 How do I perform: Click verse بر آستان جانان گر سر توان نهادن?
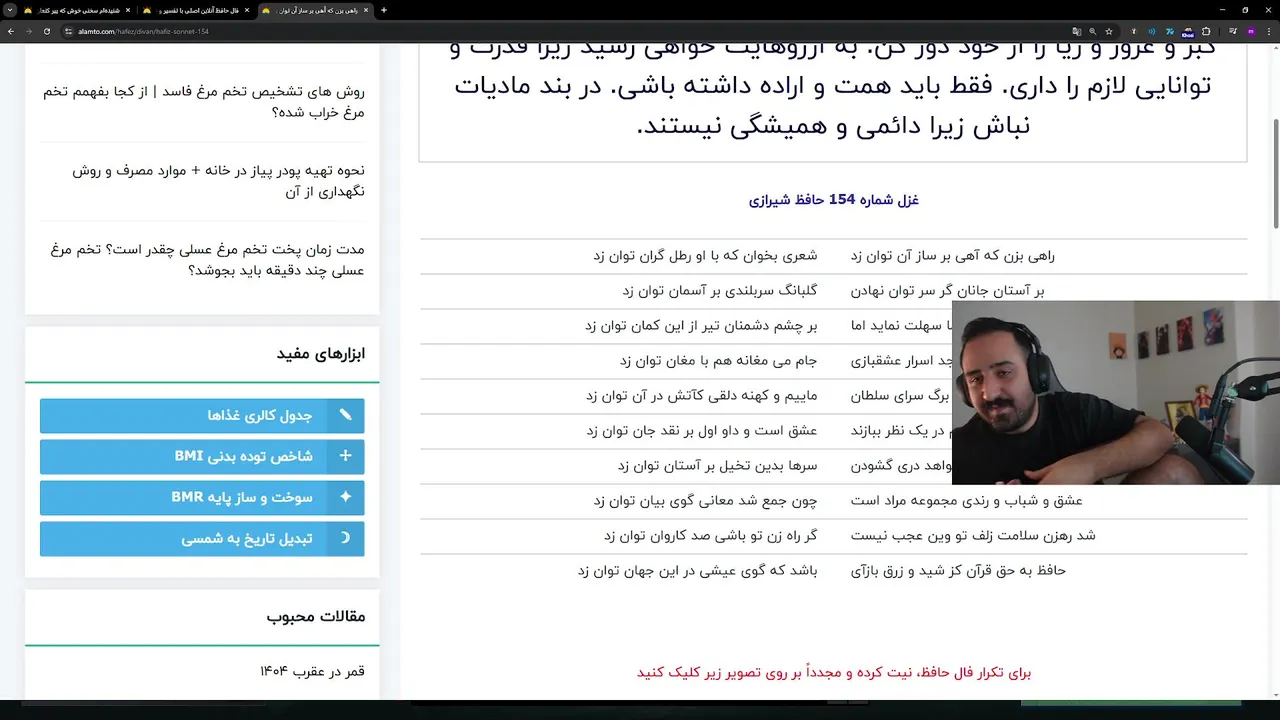coord(947,291)
